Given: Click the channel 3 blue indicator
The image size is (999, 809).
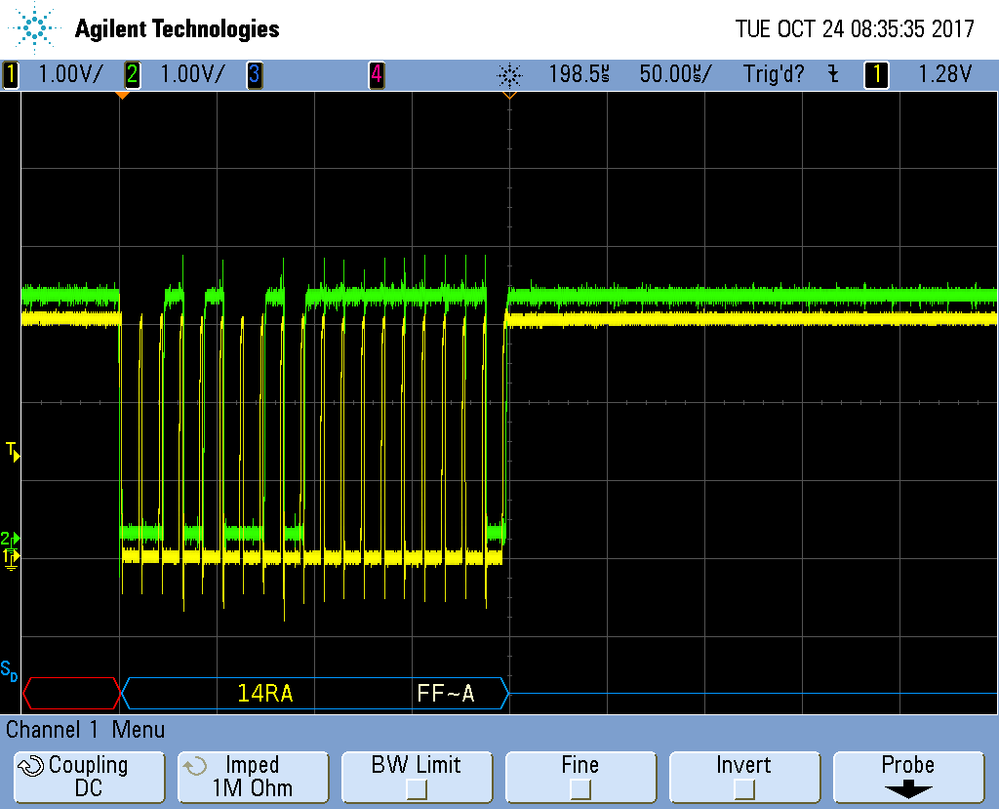Looking at the screenshot, I should pos(254,75).
